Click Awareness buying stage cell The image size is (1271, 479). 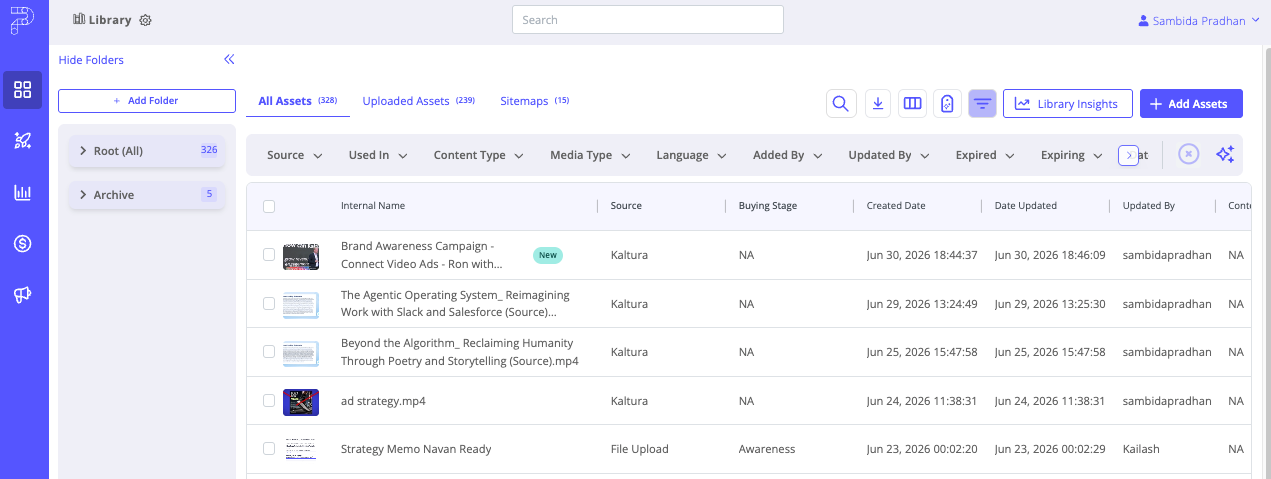point(767,449)
